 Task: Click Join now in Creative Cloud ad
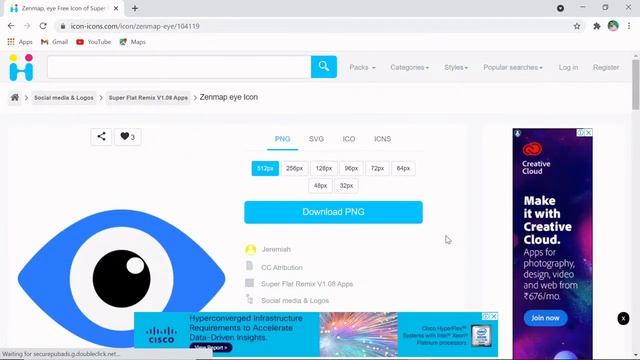coord(545,318)
